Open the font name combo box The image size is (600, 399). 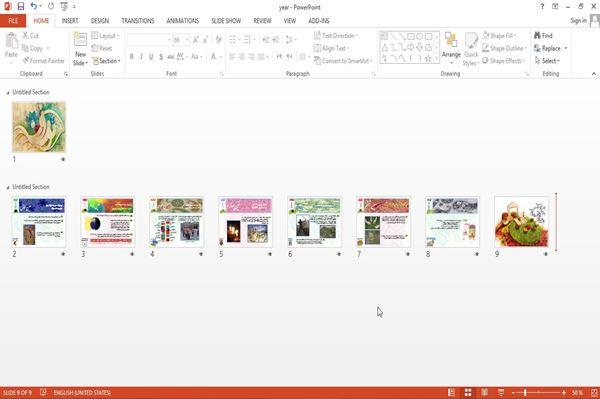pyautogui.click(x=149, y=39)
